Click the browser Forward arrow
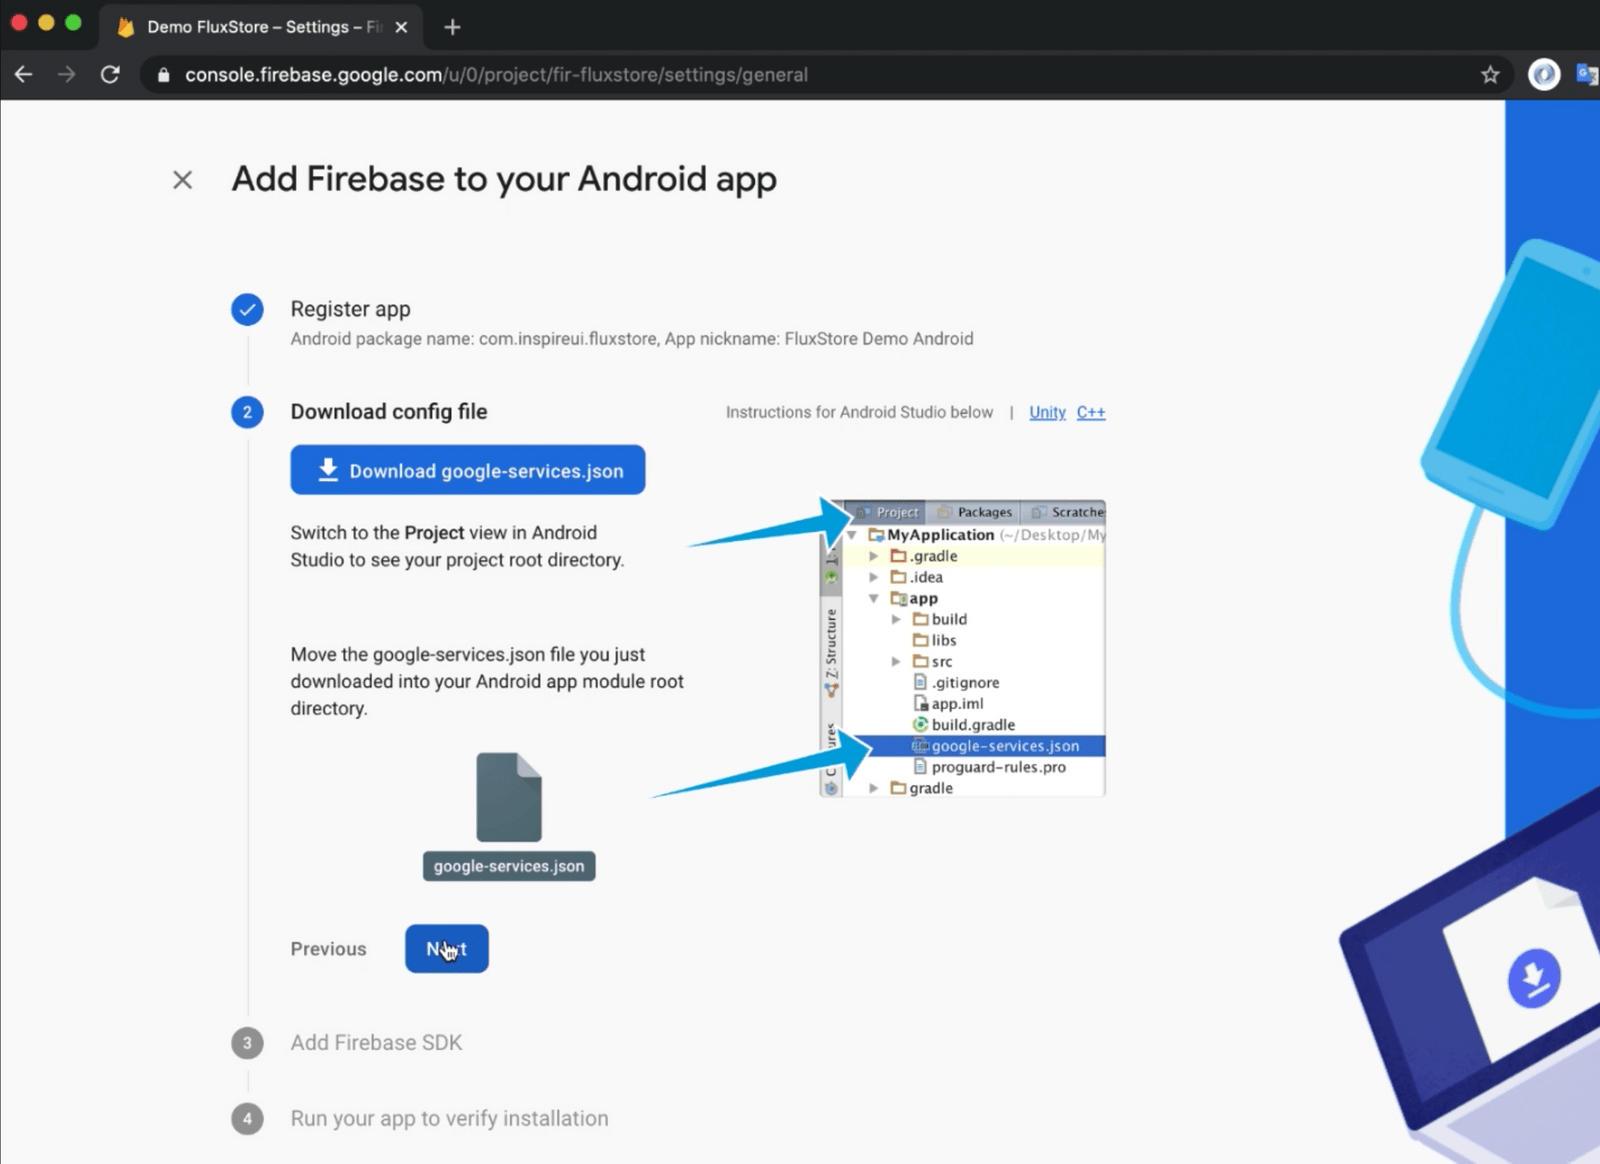 [x=67, y=75]
